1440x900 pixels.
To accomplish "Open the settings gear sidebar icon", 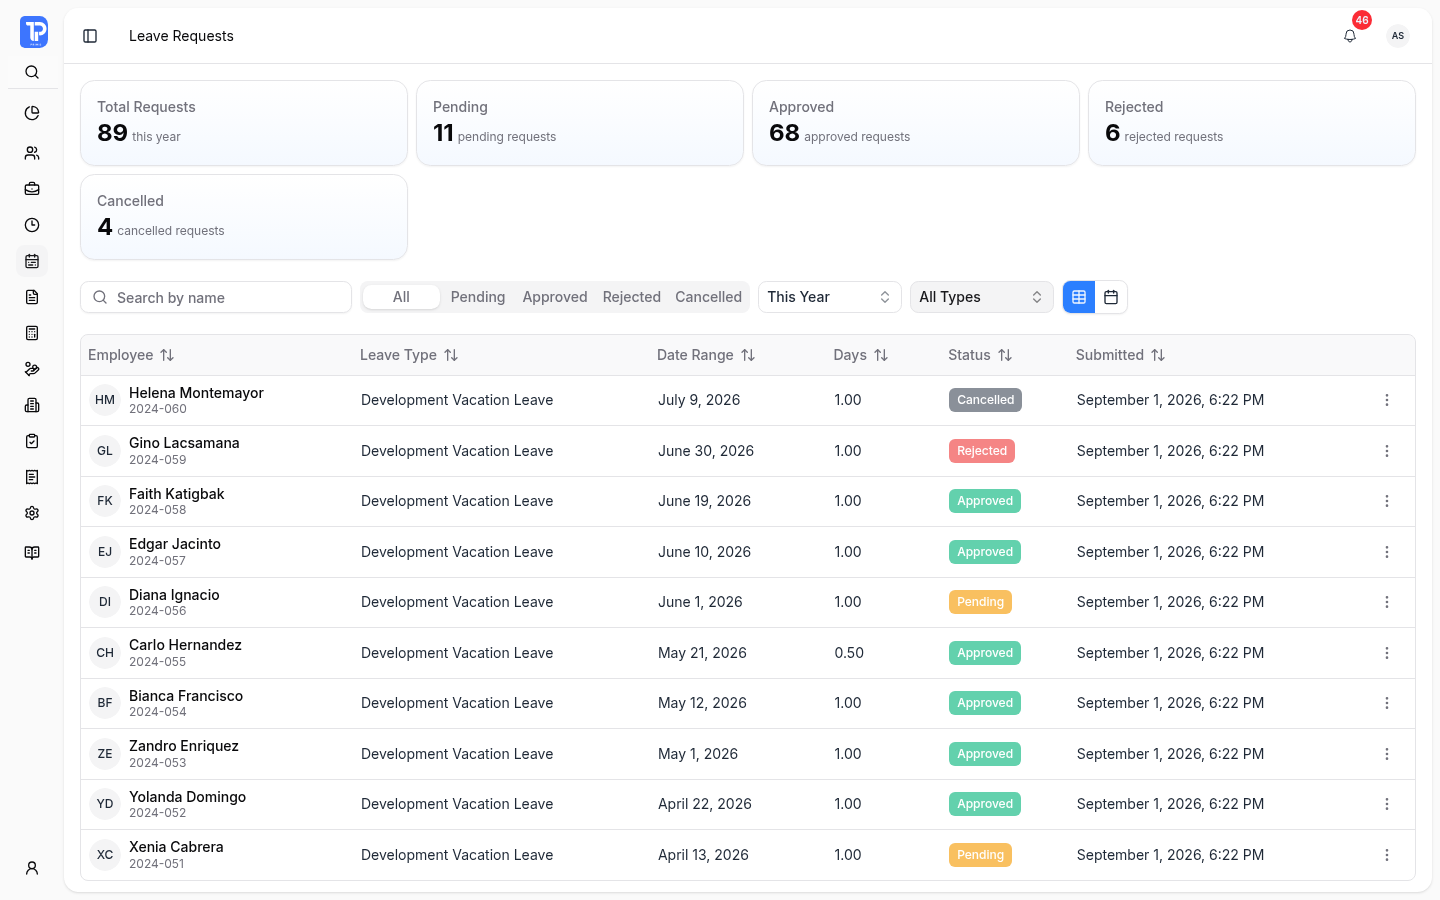I will click(32, 513).
